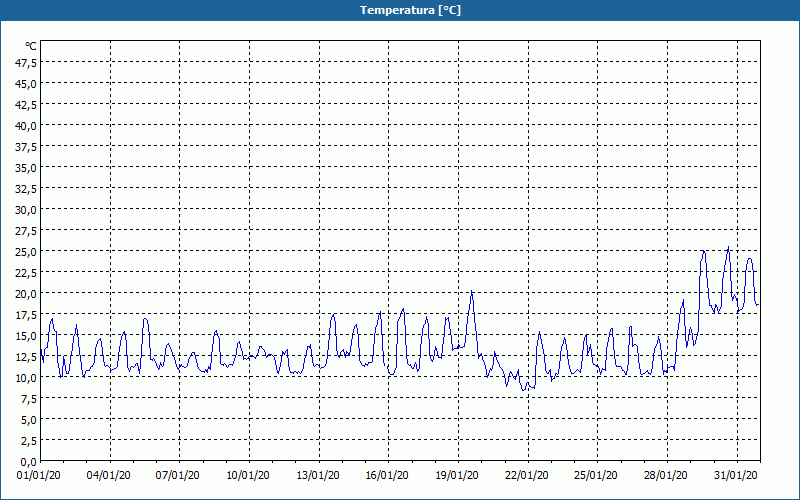
Task: Click the 2,5 y-axis label
Action: (29, 441)
